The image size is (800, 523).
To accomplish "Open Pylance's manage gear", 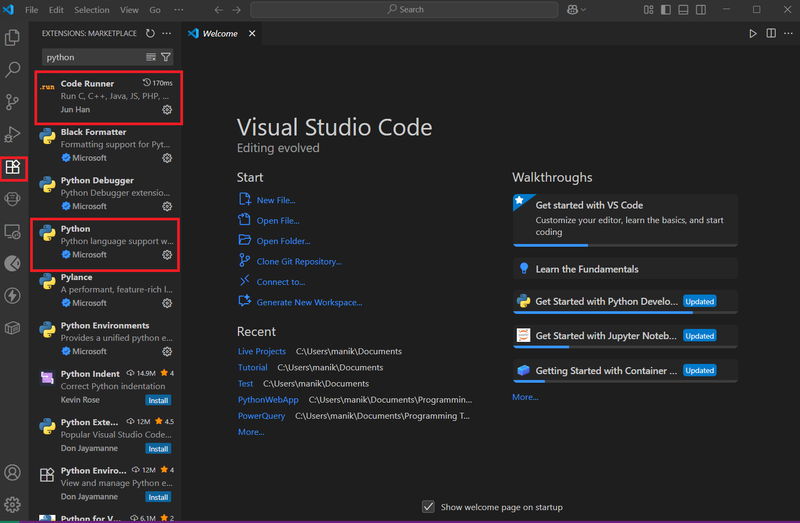I will tap(167, 303).
